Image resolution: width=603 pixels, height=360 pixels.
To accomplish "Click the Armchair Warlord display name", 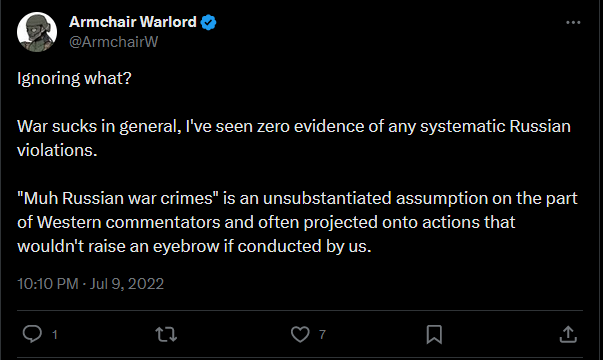I will click(133, 22).
